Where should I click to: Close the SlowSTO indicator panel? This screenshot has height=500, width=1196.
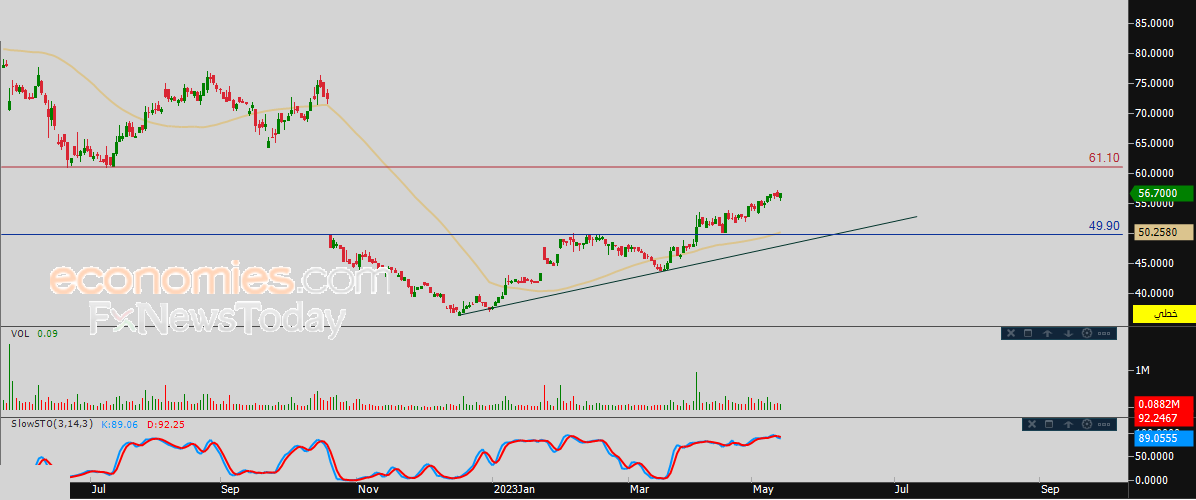pos(1031,424)
